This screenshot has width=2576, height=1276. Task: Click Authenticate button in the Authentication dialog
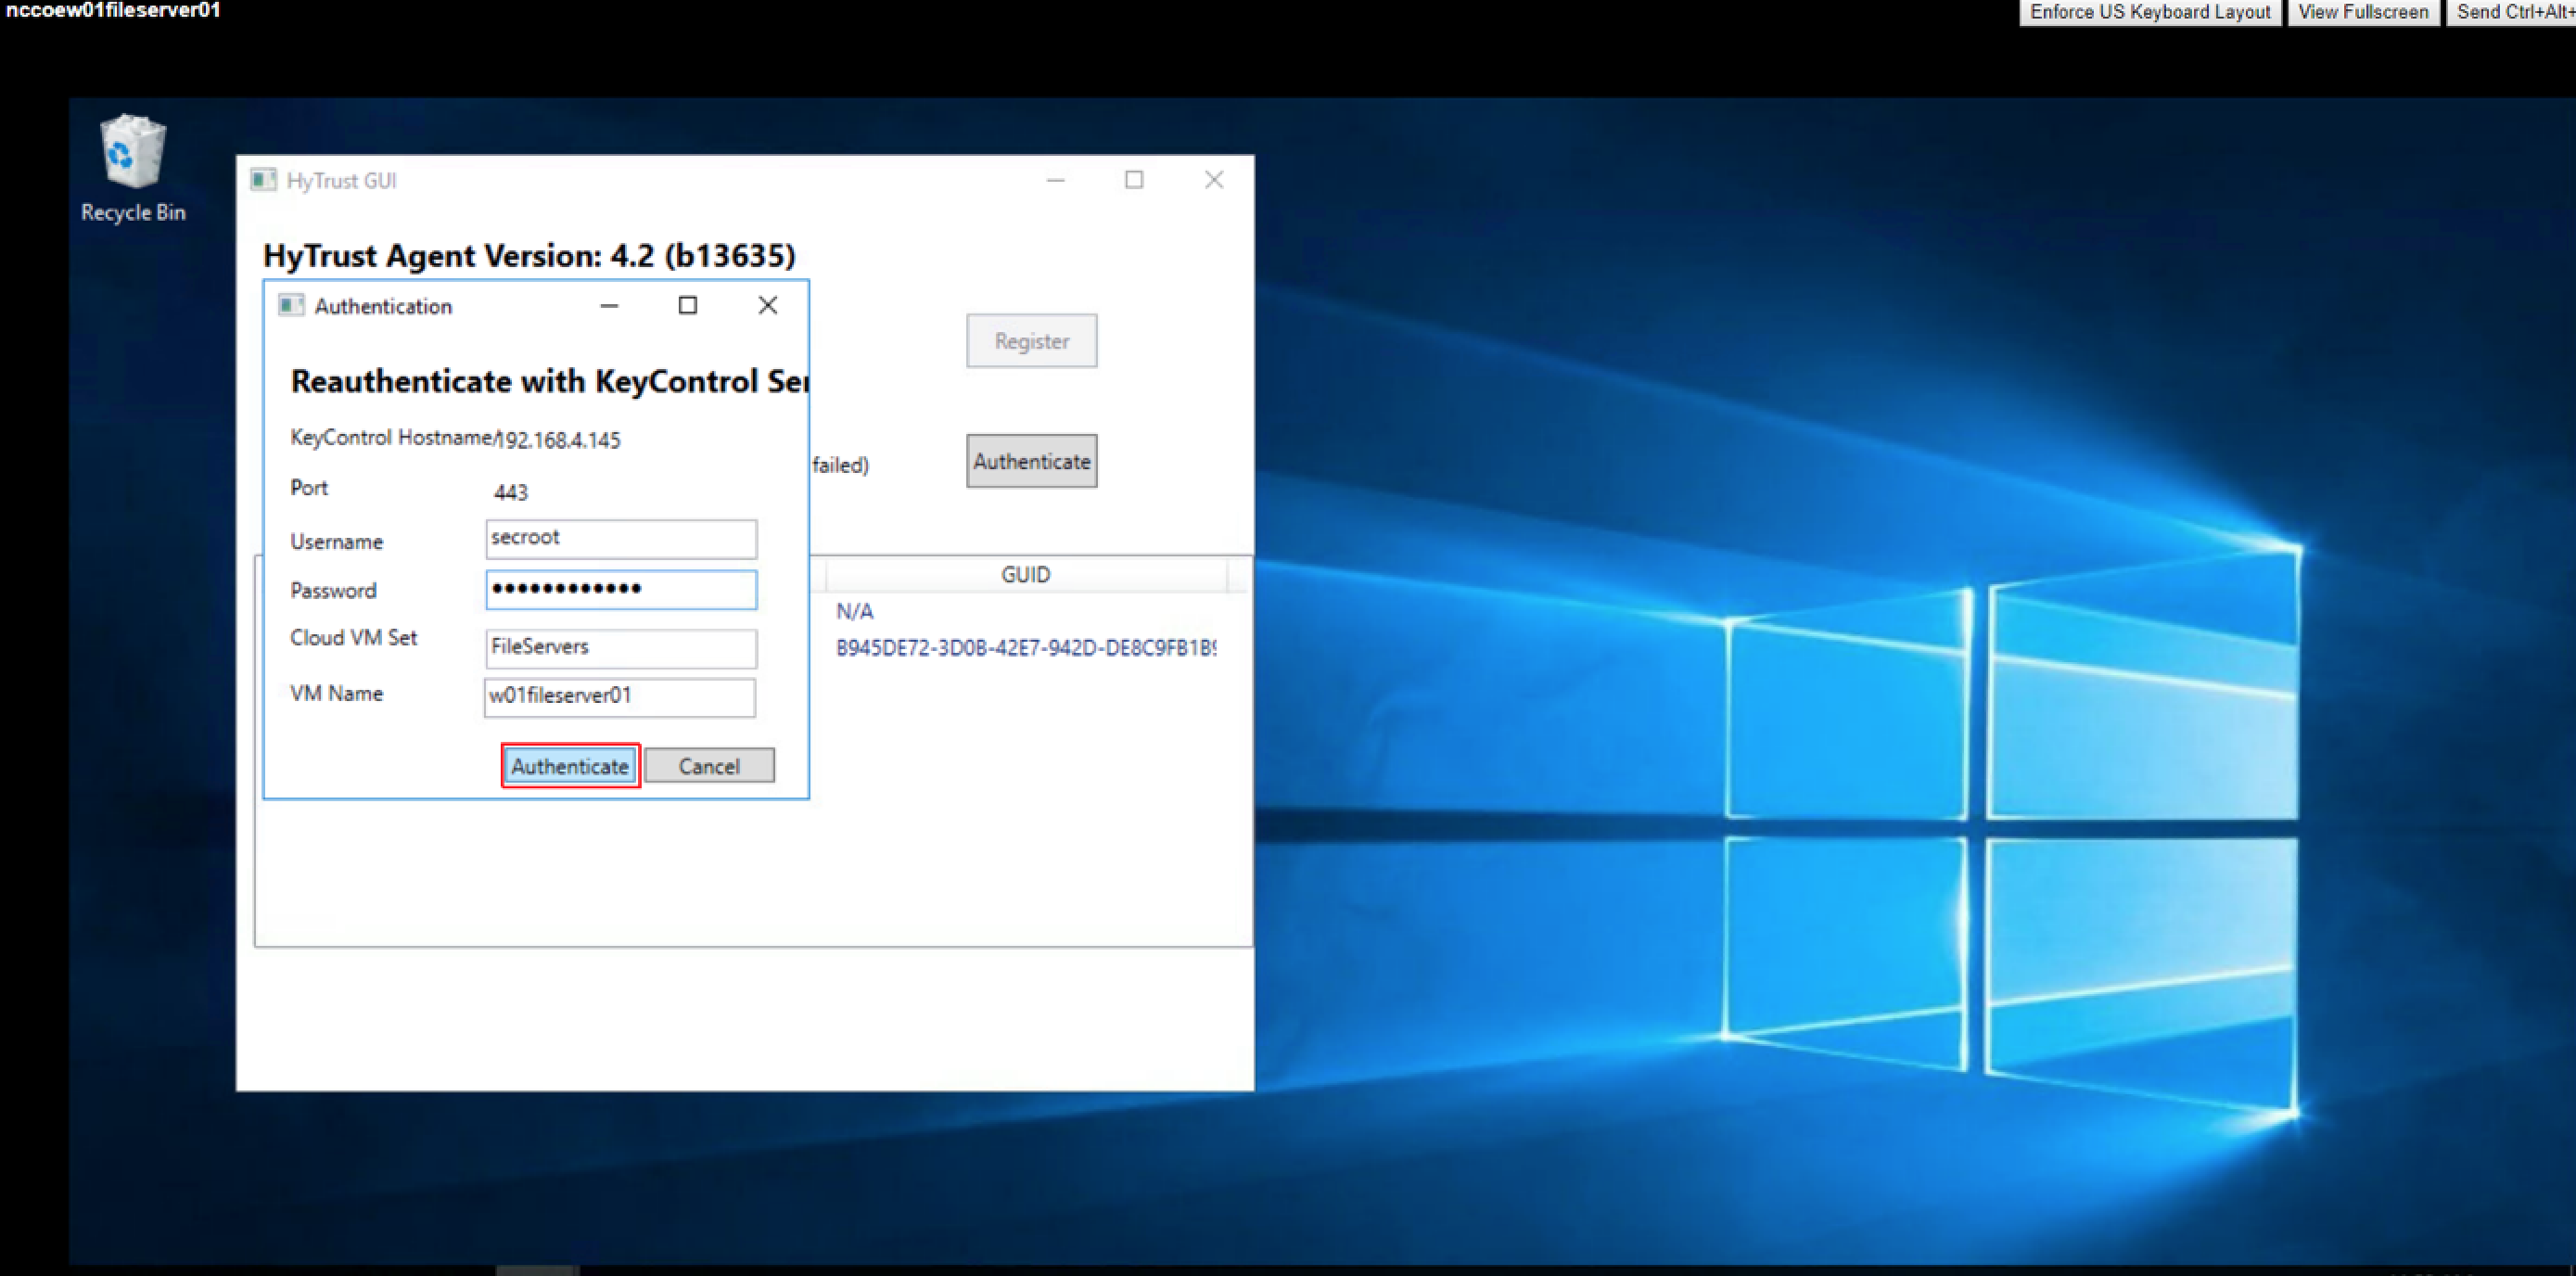(x=570, y=766)
